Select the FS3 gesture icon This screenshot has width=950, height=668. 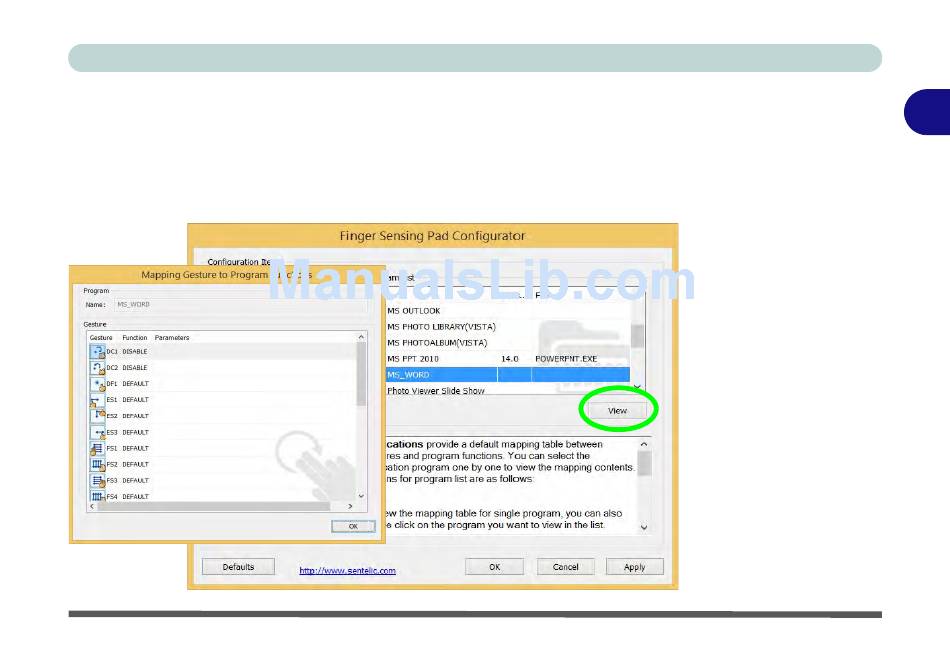point(97,480)
